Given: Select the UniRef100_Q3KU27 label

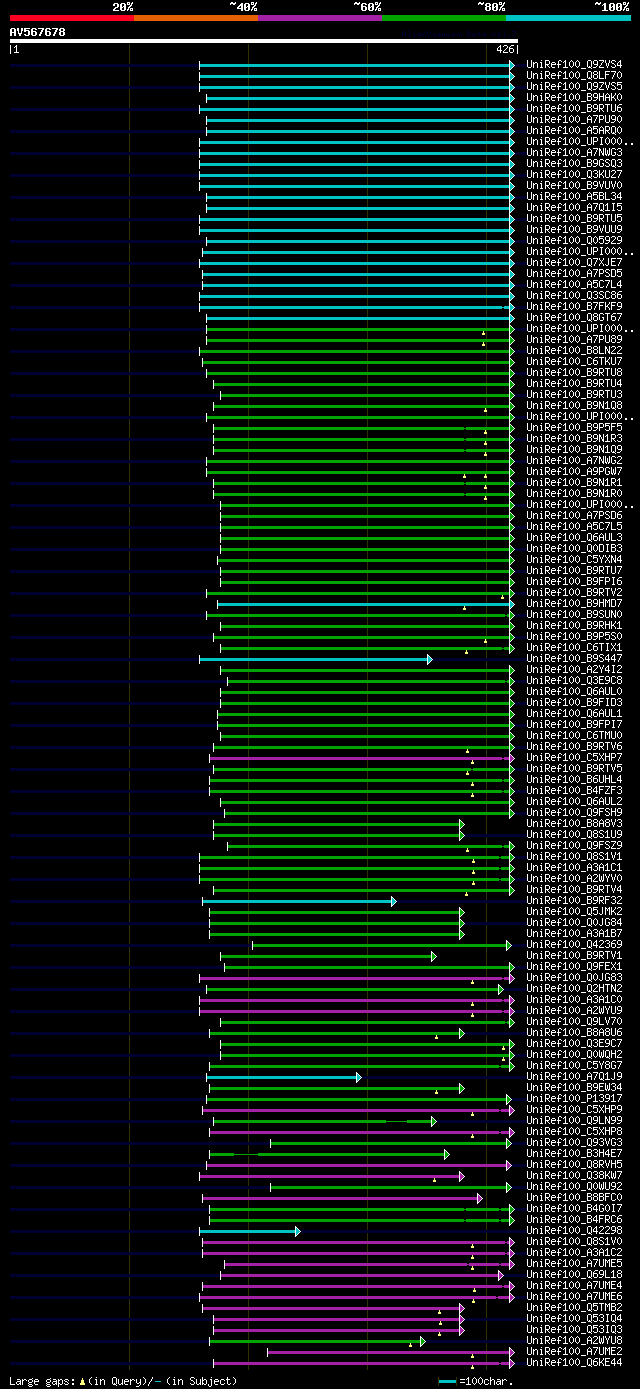Looking at the screenshot, I should click(575, 174).
